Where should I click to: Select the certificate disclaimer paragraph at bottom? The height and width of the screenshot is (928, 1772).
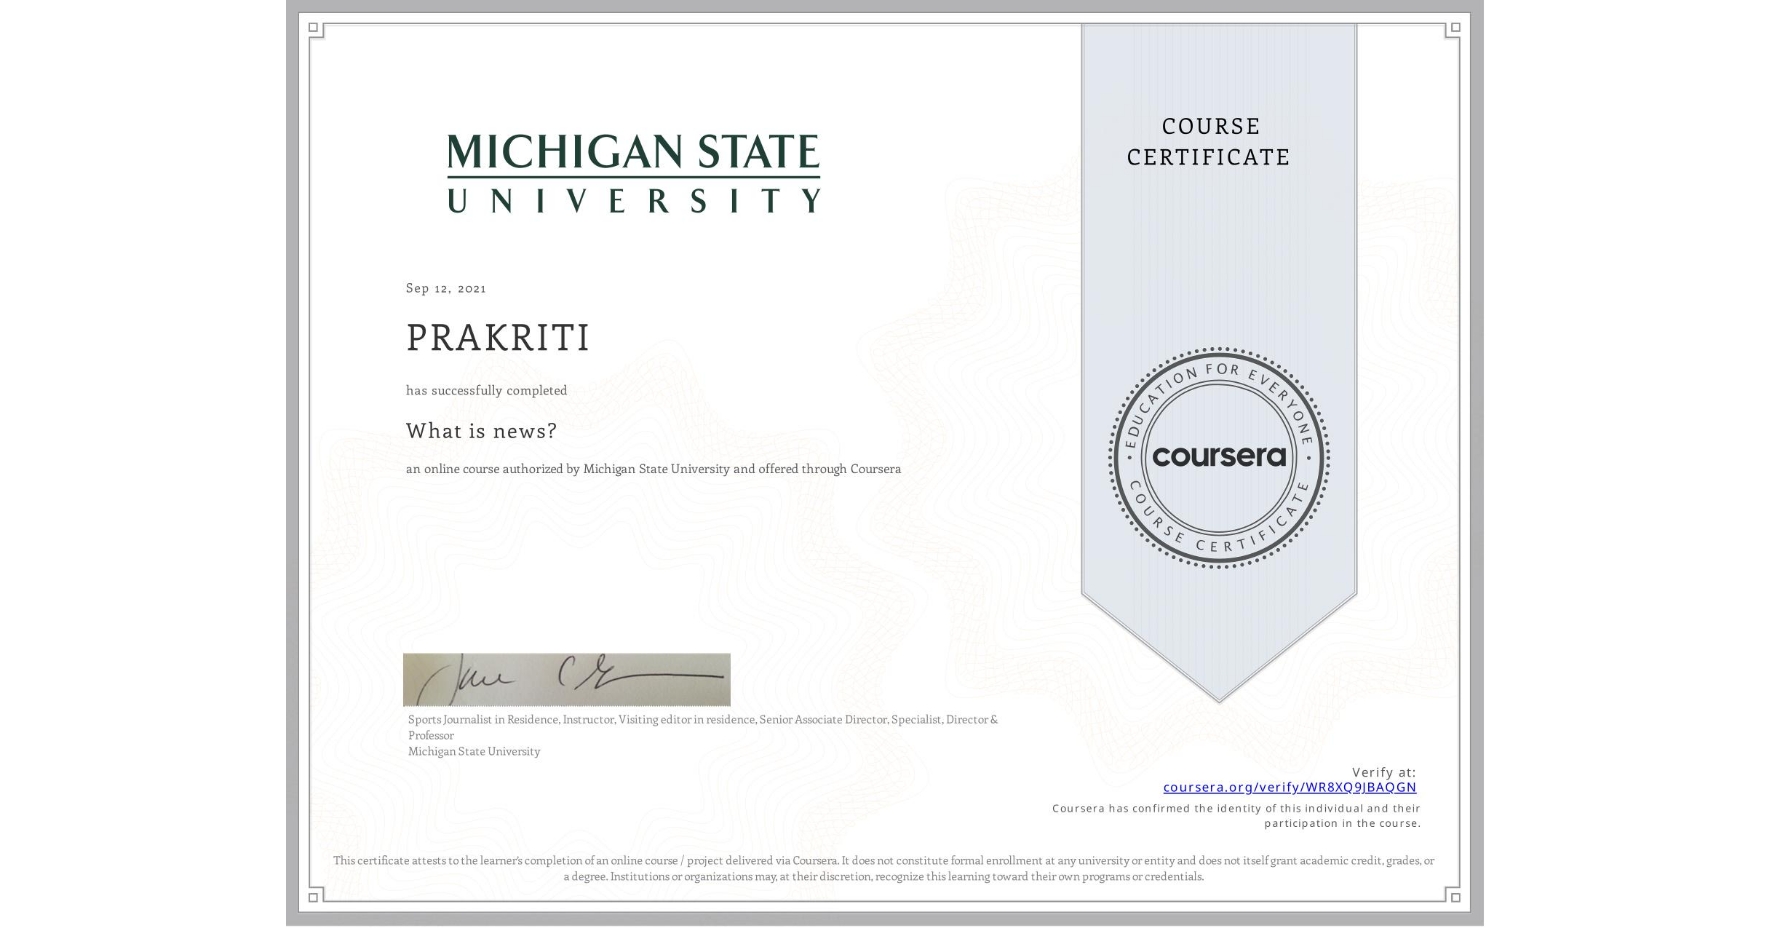click(x=884, y=867)
